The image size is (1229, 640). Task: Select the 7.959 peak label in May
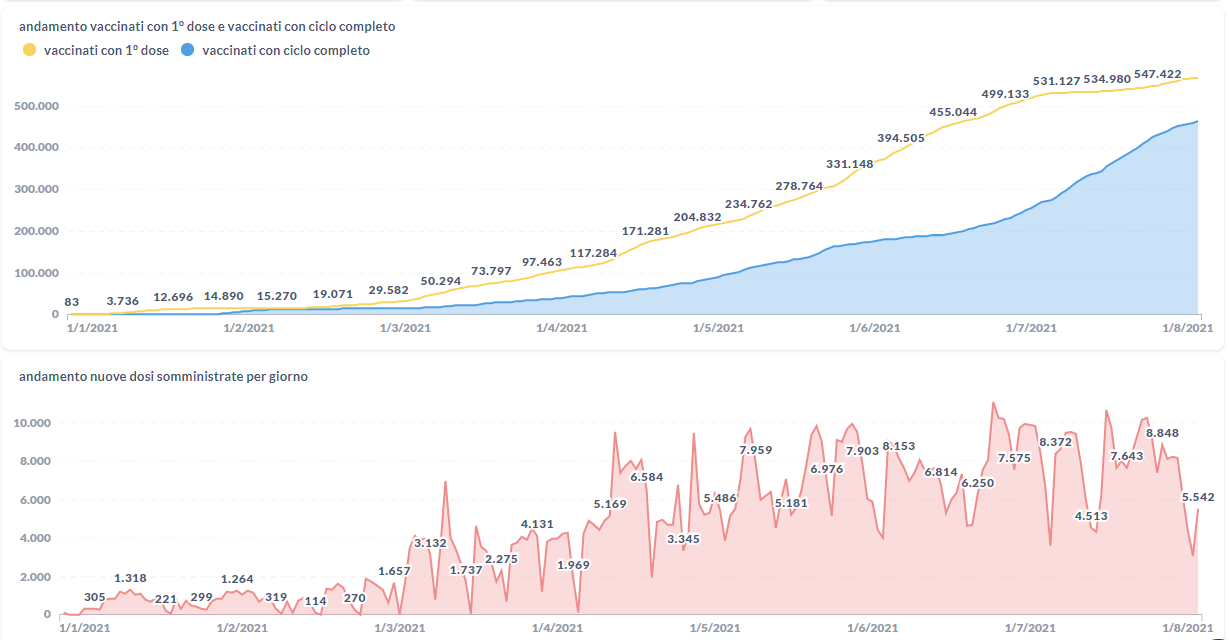(x=755, y=450)
